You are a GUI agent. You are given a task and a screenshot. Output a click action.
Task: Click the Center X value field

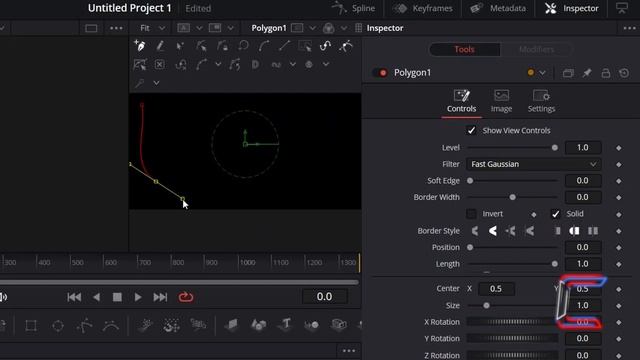click(496, 289)
